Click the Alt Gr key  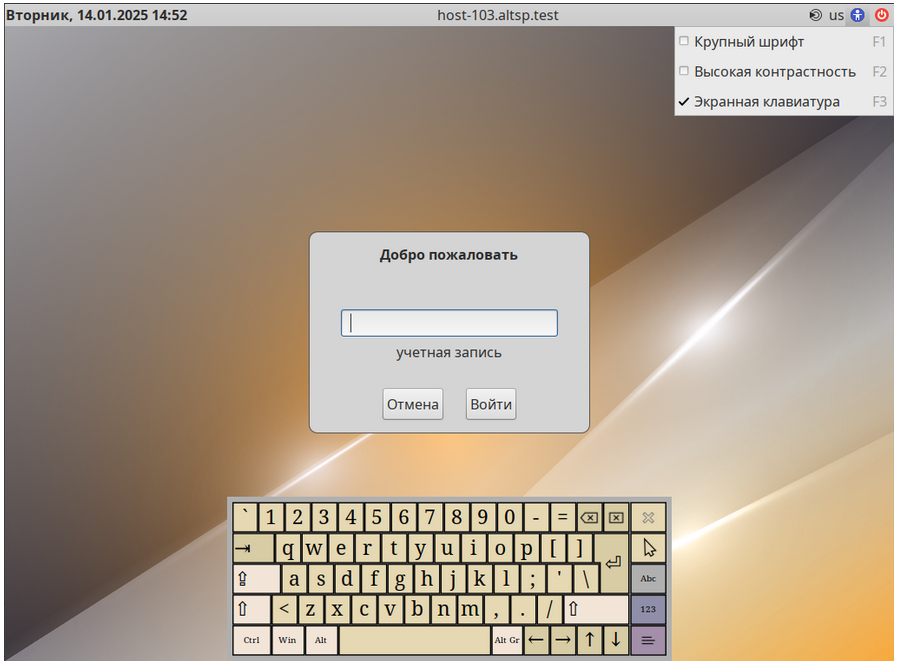(x=507, y=640)
